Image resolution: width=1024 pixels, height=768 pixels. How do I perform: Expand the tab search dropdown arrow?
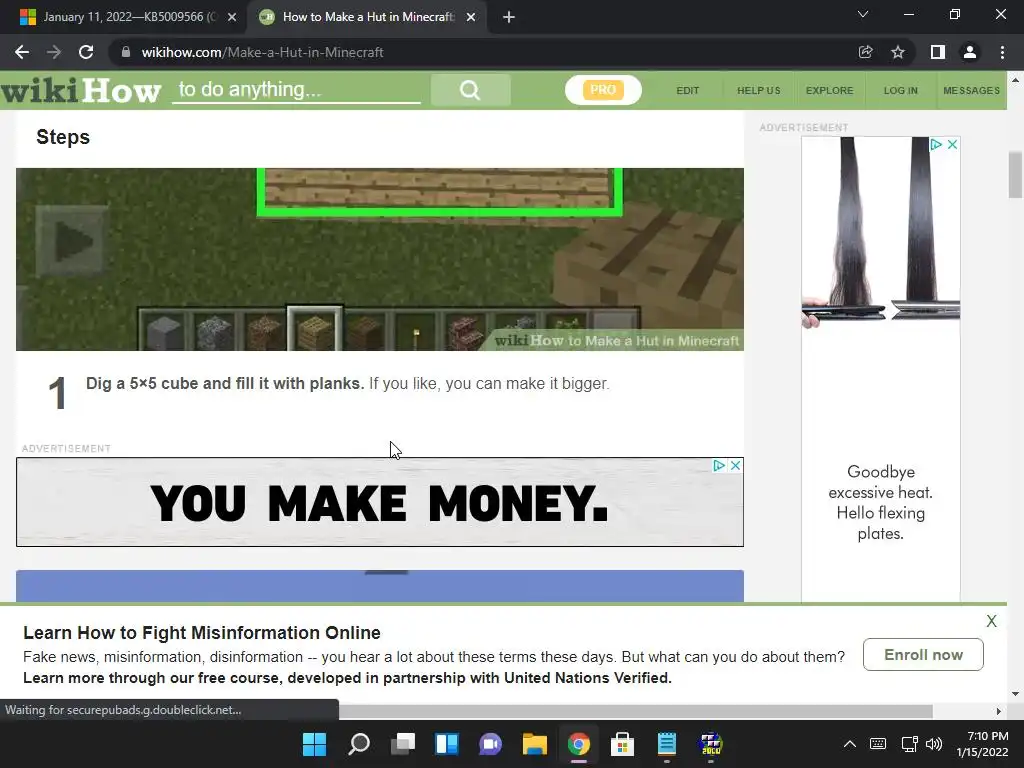point(863,14)
